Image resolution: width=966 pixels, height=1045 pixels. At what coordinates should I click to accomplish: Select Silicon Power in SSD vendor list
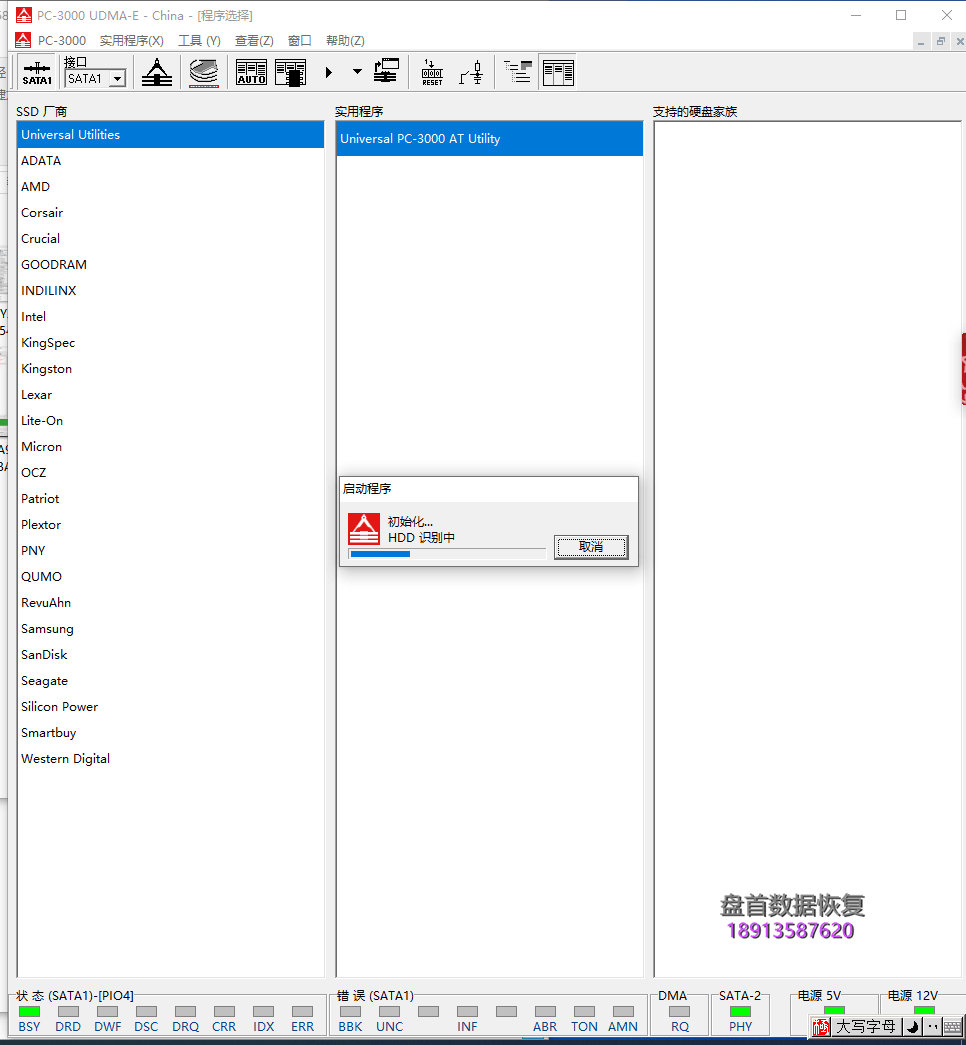(171, 706)
